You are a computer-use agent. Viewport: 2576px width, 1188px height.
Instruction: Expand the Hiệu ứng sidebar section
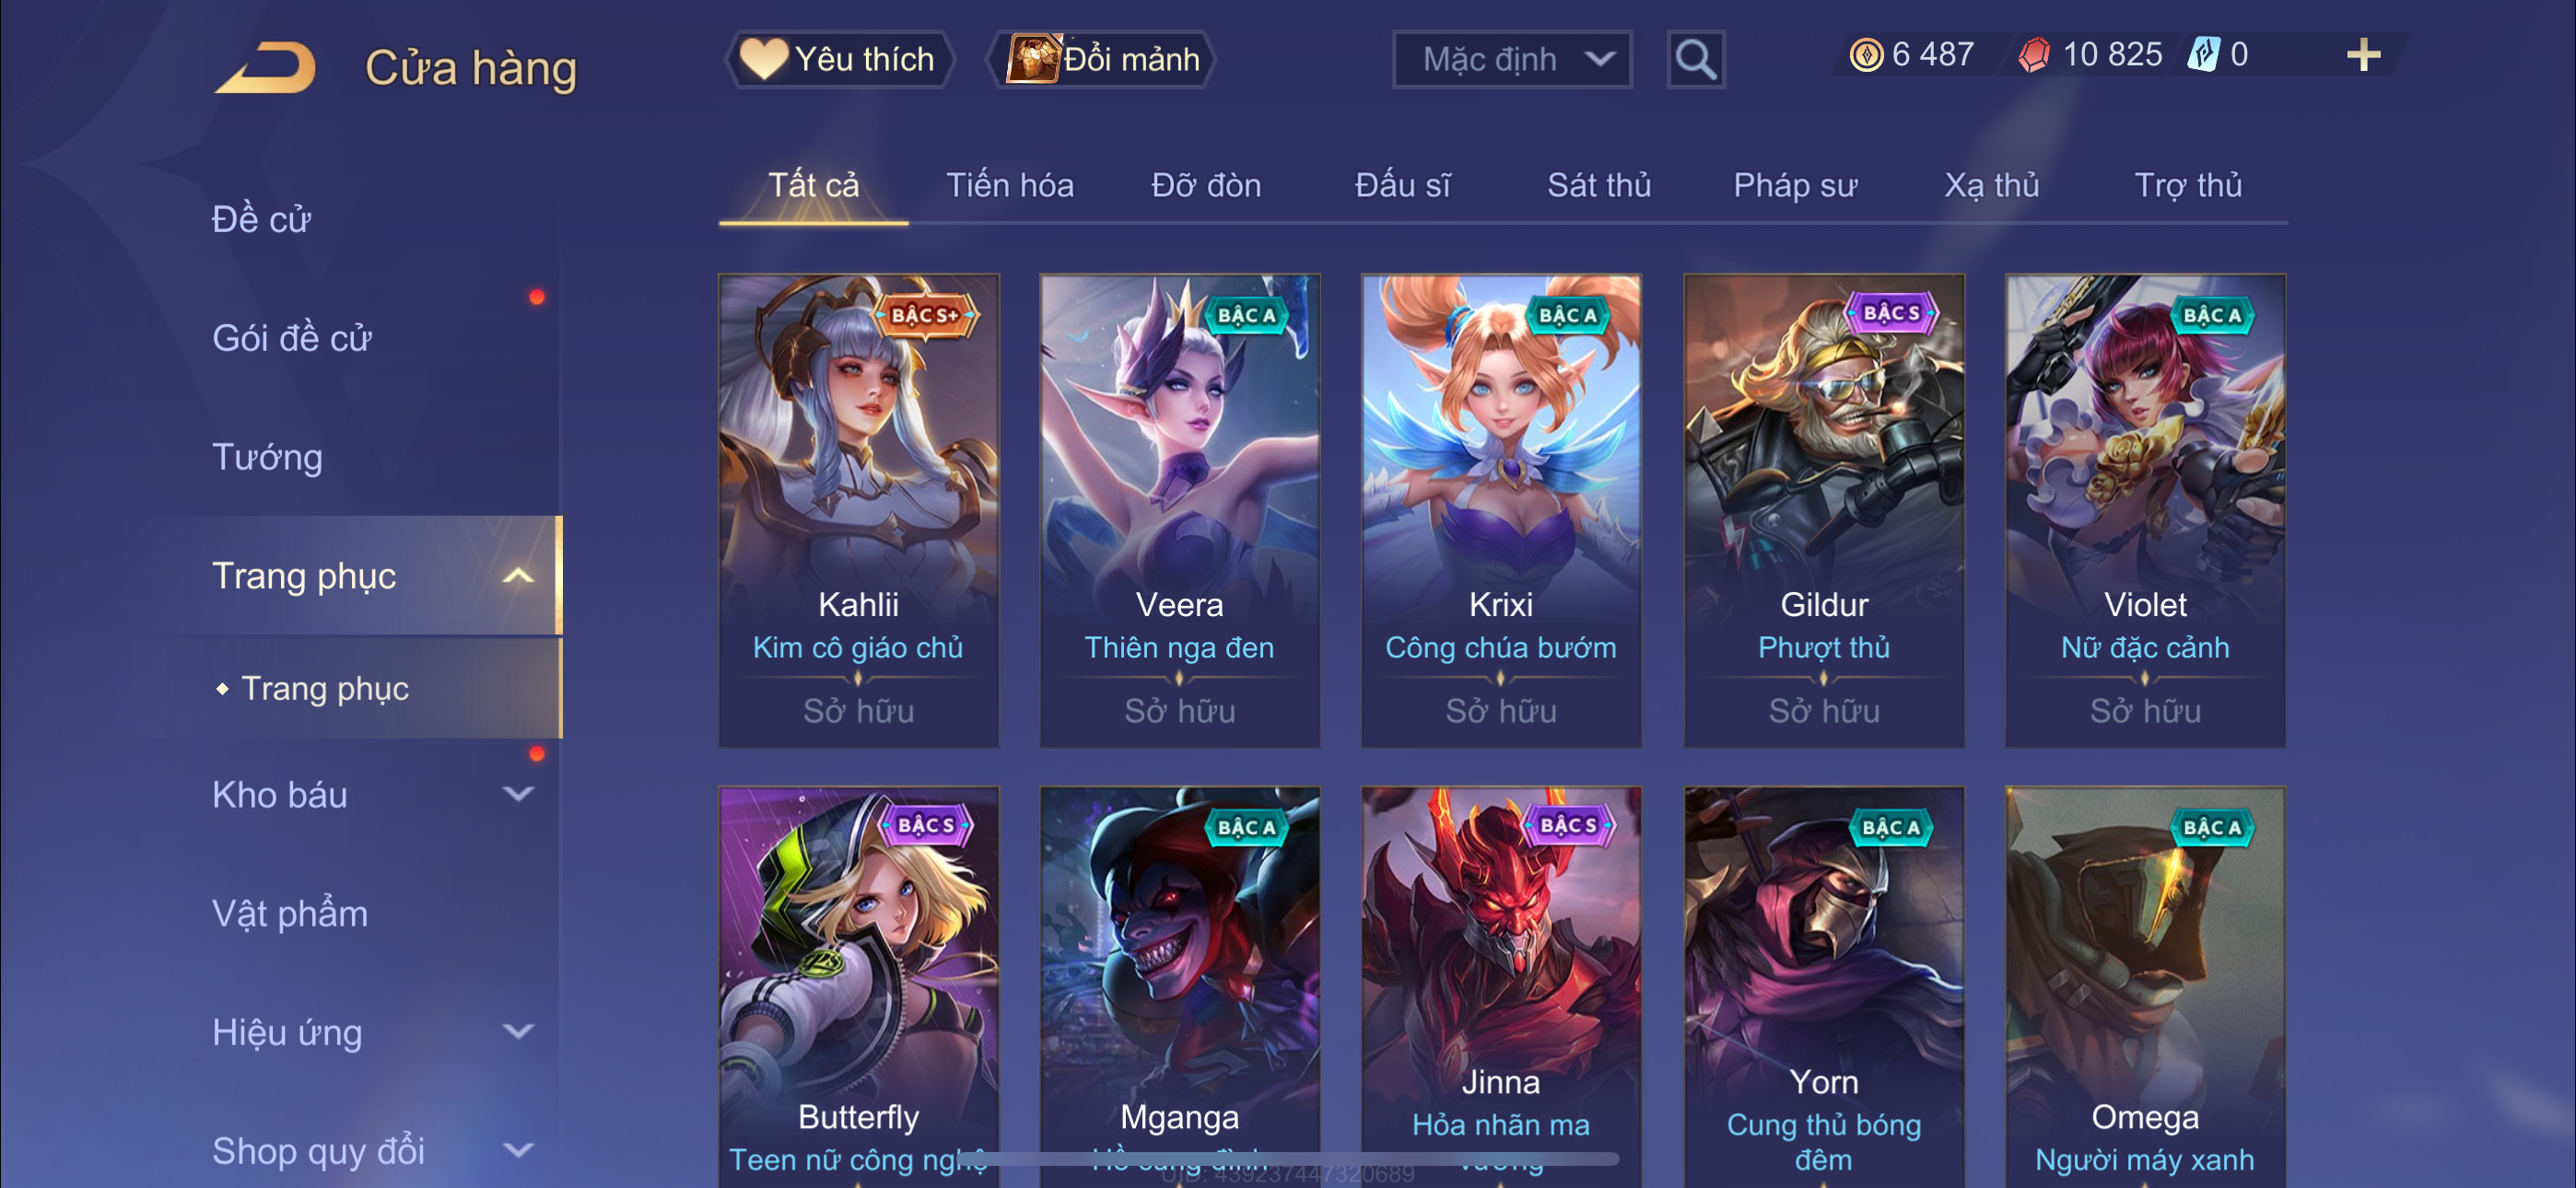517,1032
